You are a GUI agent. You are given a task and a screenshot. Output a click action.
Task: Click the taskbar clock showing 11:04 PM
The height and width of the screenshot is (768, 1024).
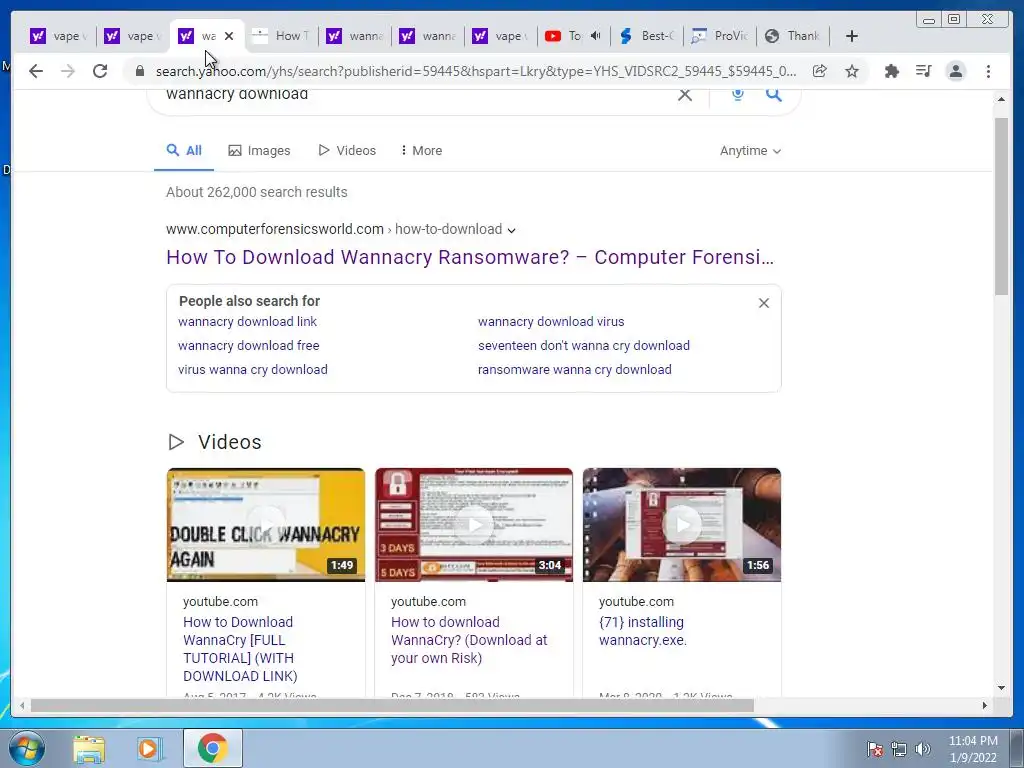tap(973, 749)
